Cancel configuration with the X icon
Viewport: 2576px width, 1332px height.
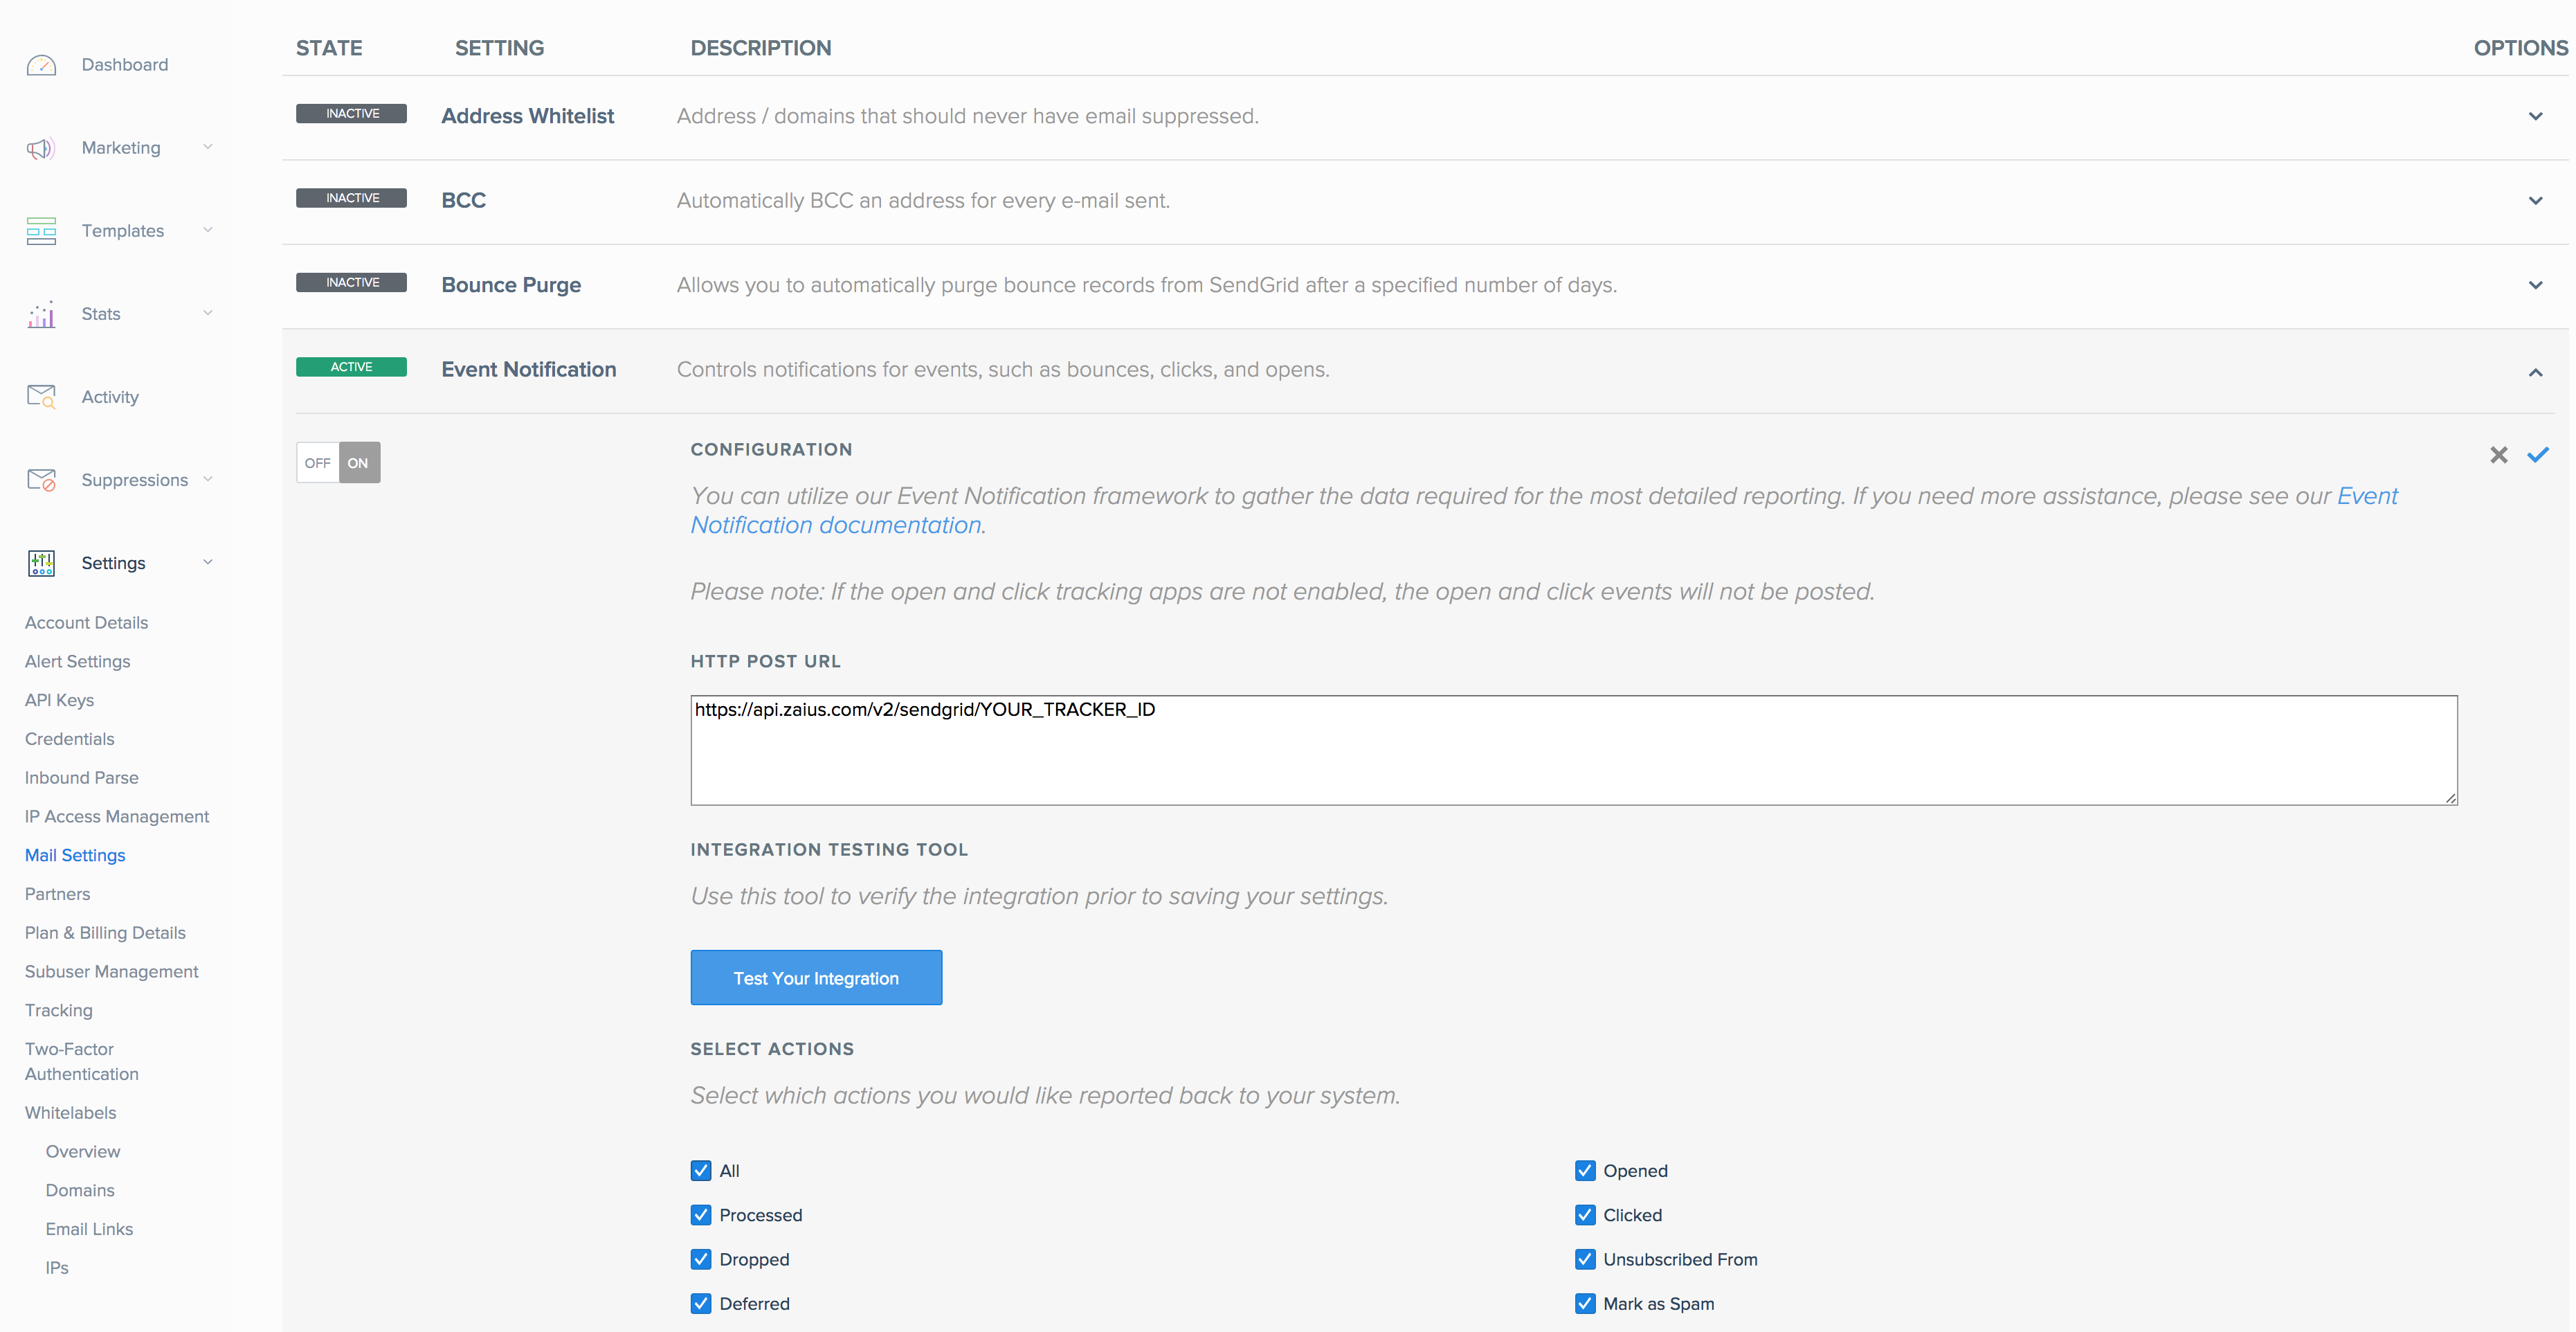point(2498,455)
